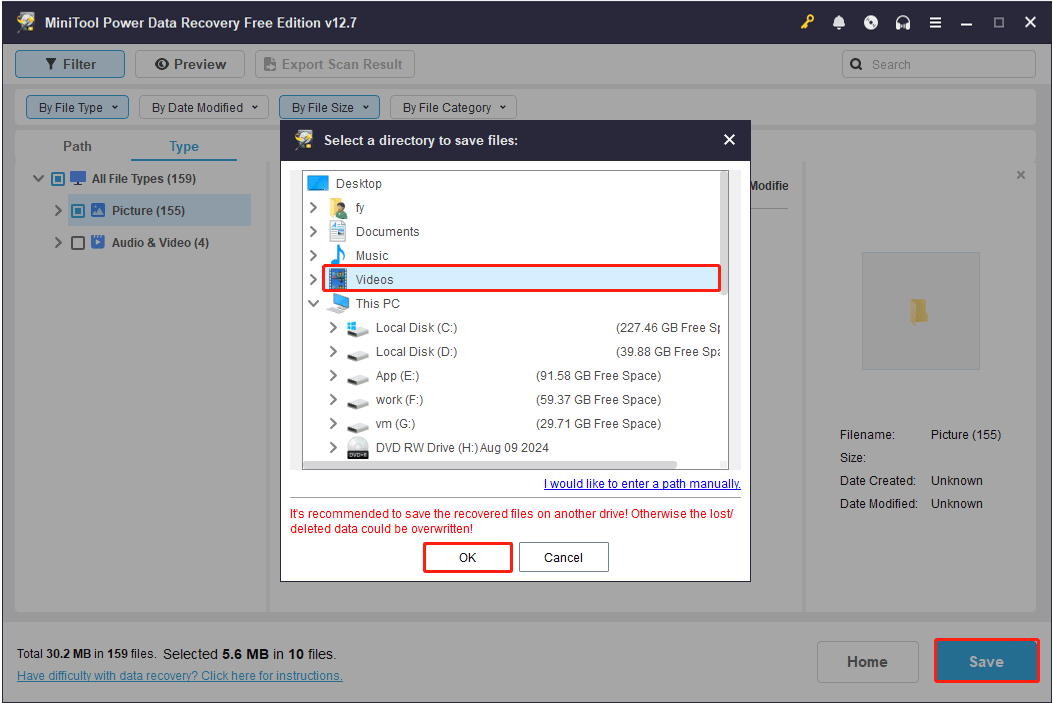Click OK to confirm the Videos folder
This screenshot has height=703, width=1054.
[467, 557]
